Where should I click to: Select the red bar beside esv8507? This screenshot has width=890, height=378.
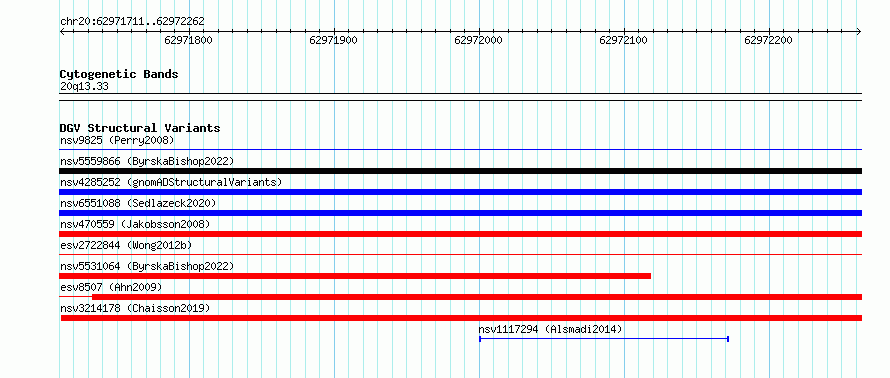477,297
